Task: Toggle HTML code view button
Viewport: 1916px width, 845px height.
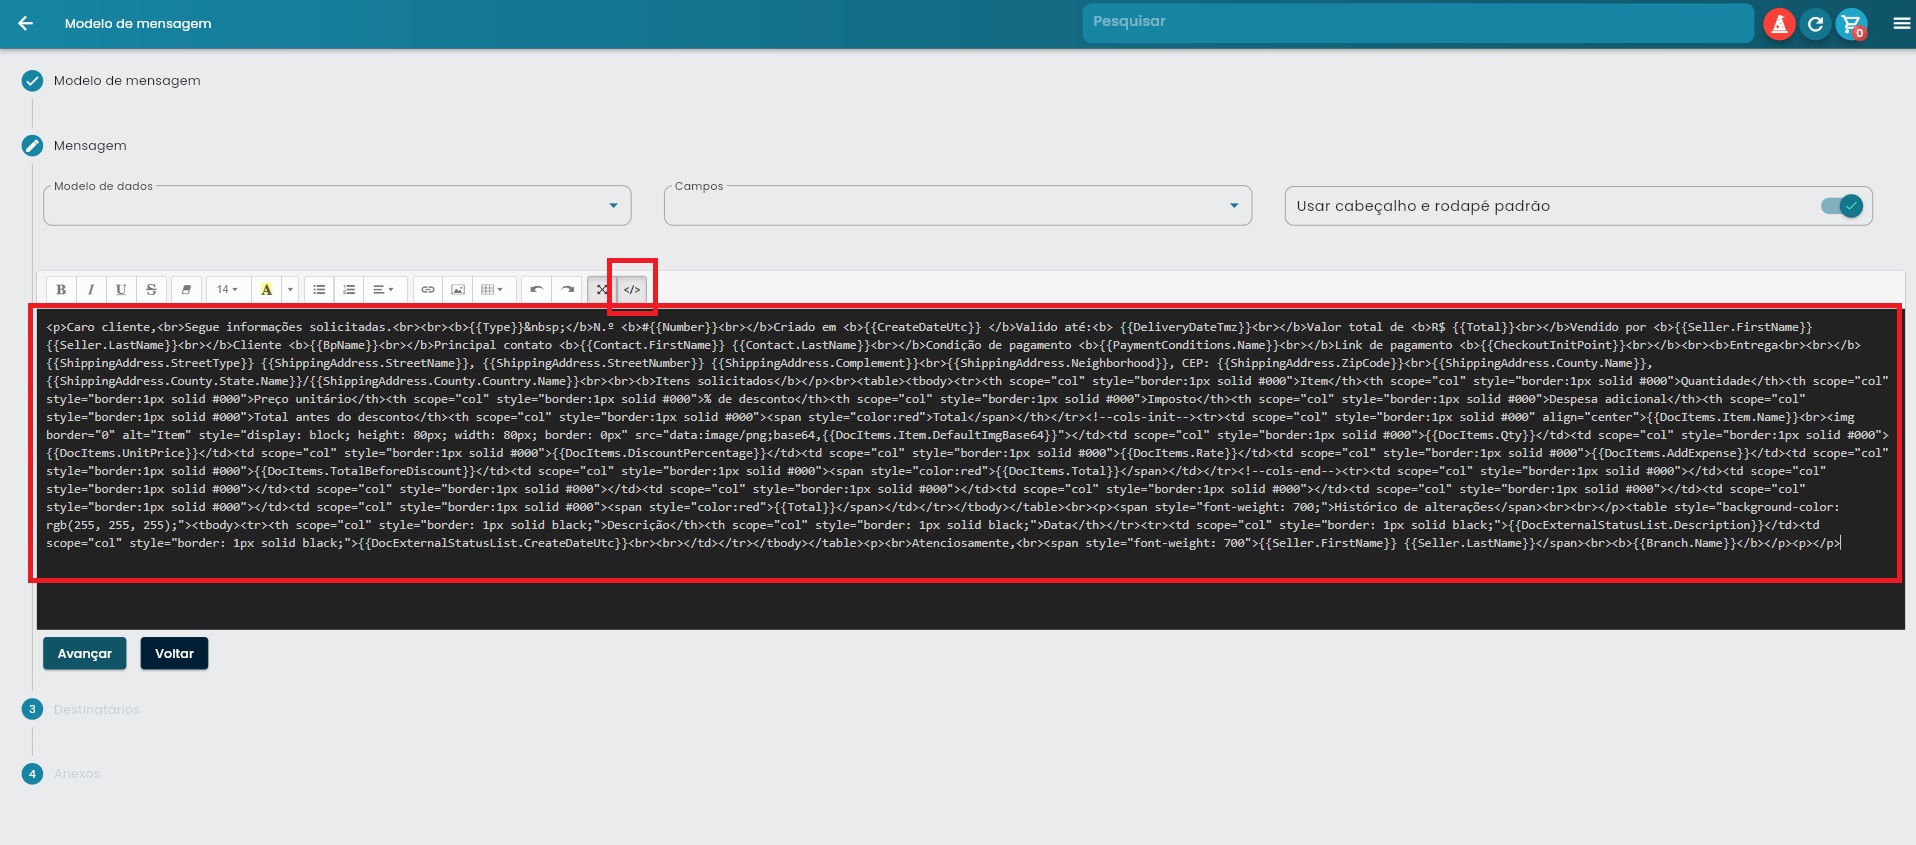Action: (x=632, y=289)
